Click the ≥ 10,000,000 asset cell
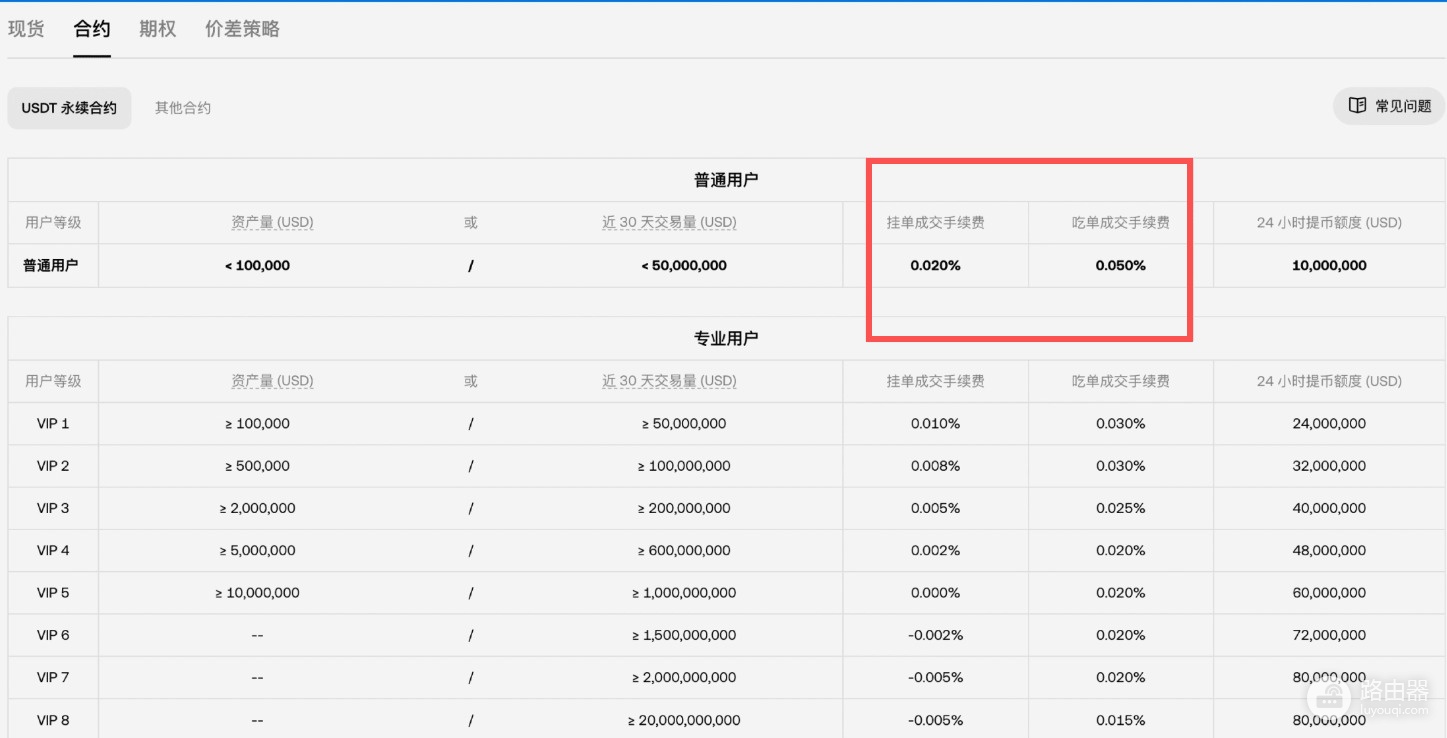Viewport: 1447px width, 738px height. click(257, 593)
